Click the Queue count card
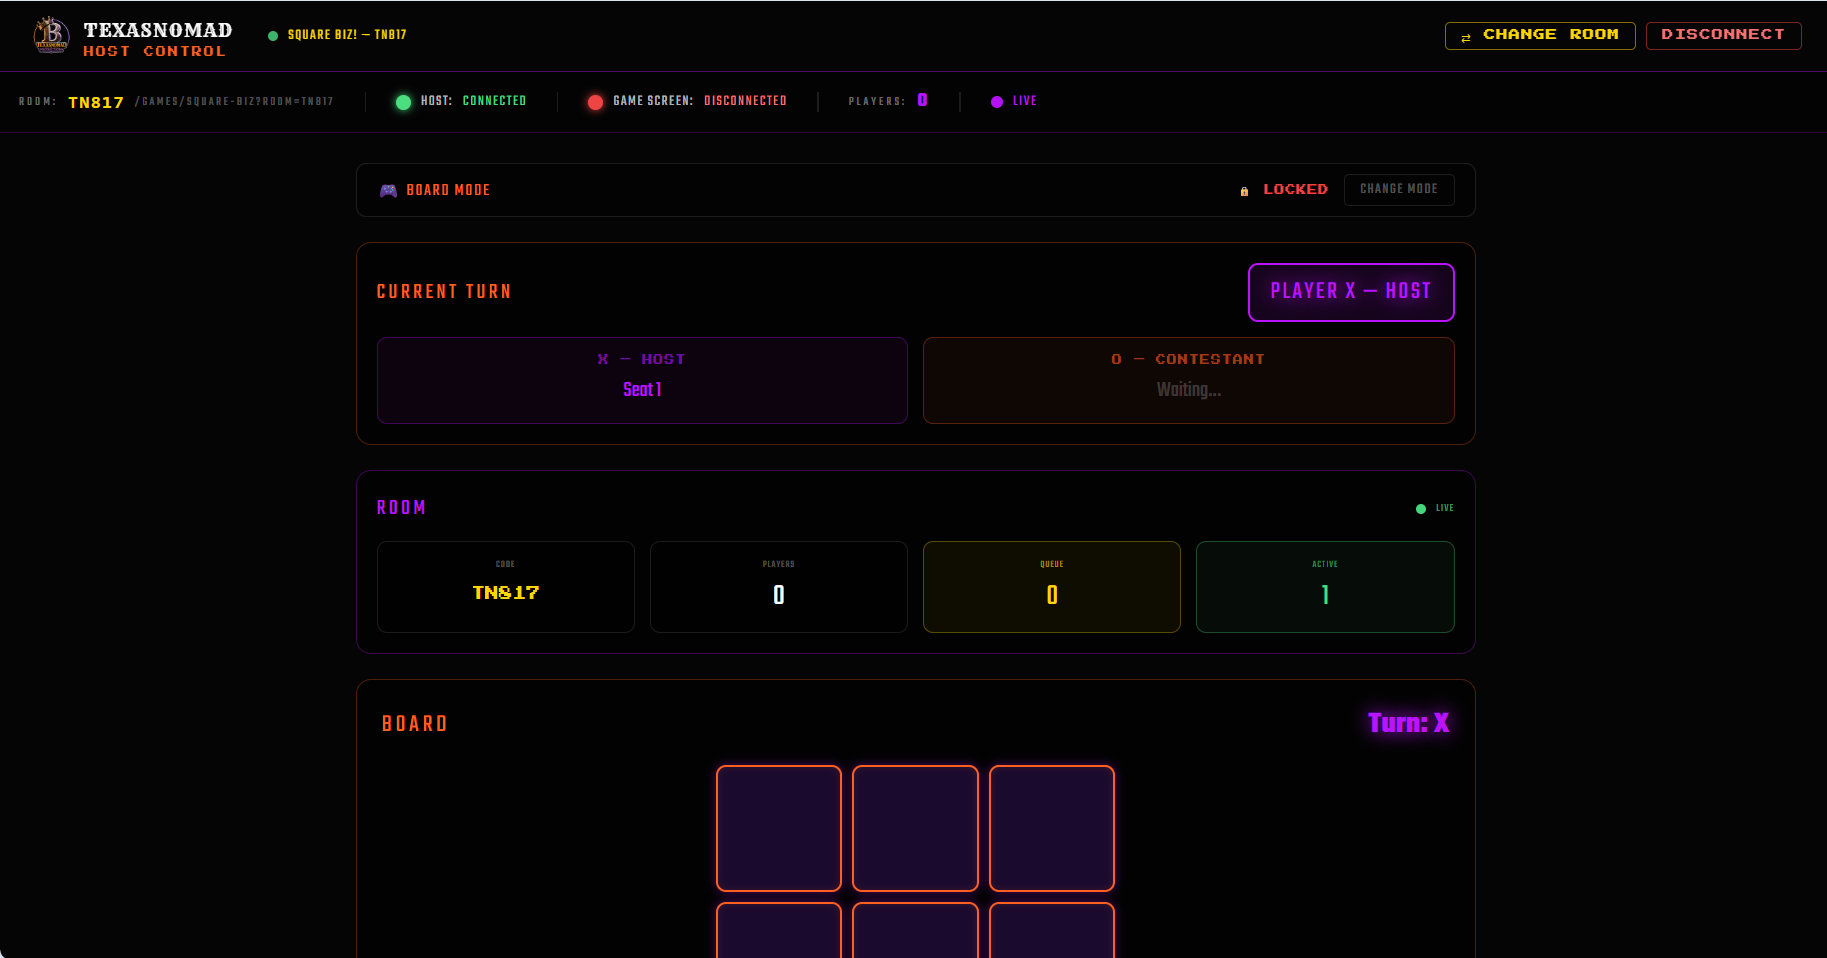The height and width of the screenshot is (958, 1827). (x=1052, y=587)
